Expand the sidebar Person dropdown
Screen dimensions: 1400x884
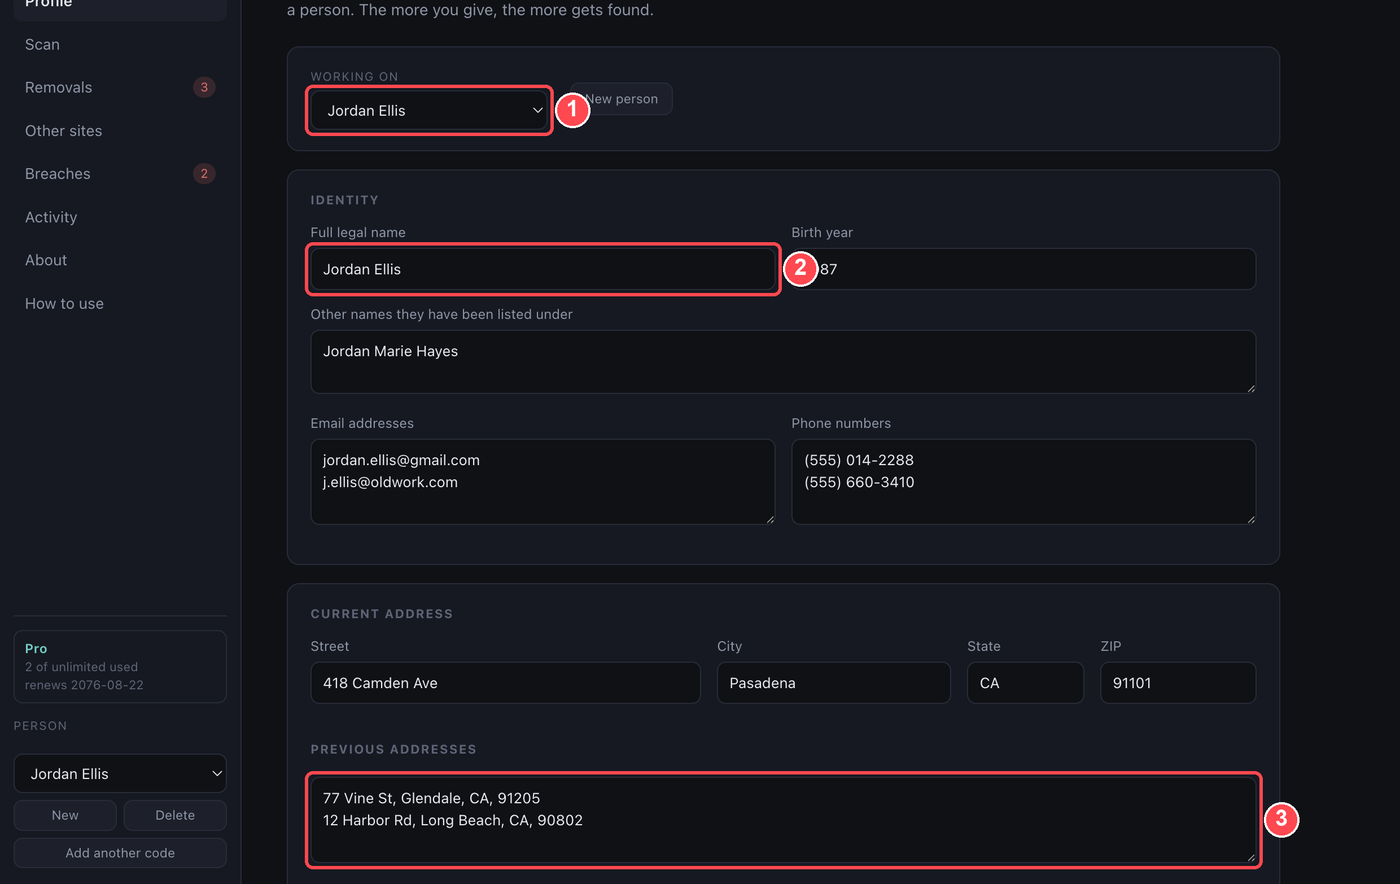(120, 773)
